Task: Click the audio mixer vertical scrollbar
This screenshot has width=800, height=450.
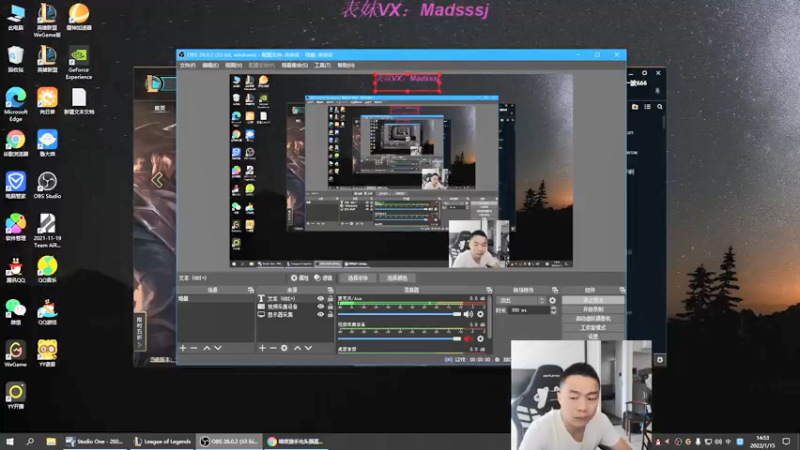Action: tap(489, 317)
